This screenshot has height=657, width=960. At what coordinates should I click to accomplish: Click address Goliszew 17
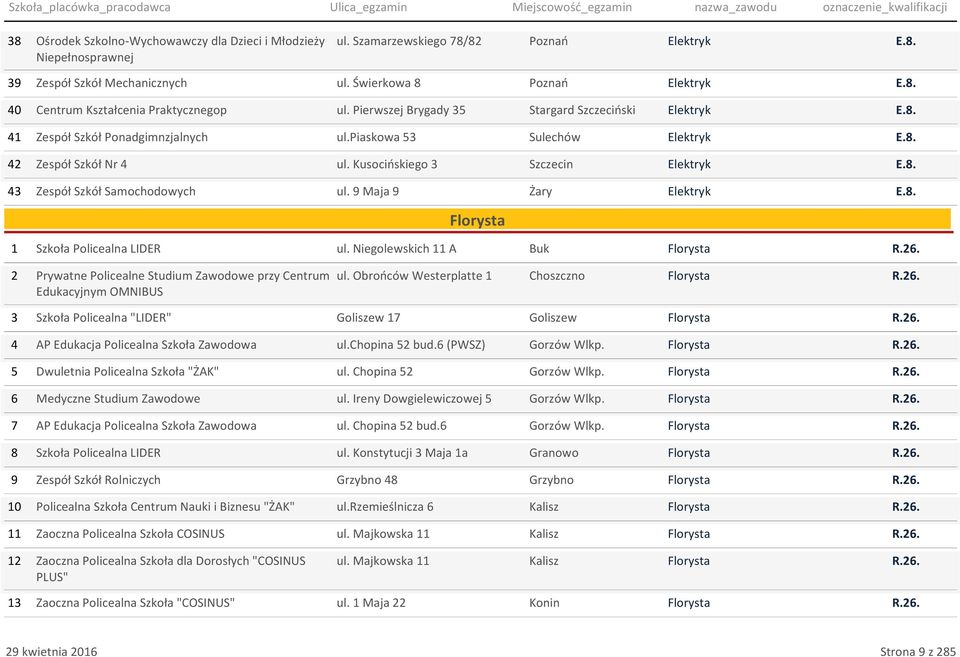(368, 317)
